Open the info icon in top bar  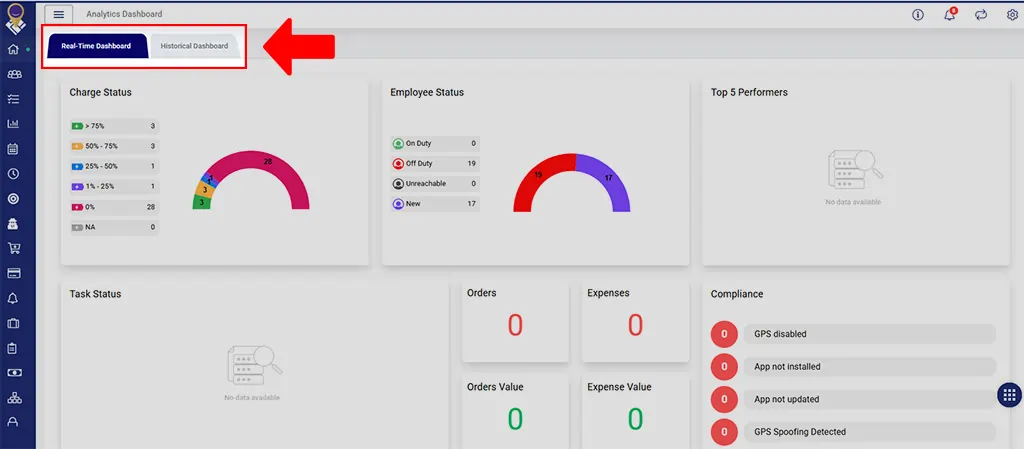tap(918, 14)
